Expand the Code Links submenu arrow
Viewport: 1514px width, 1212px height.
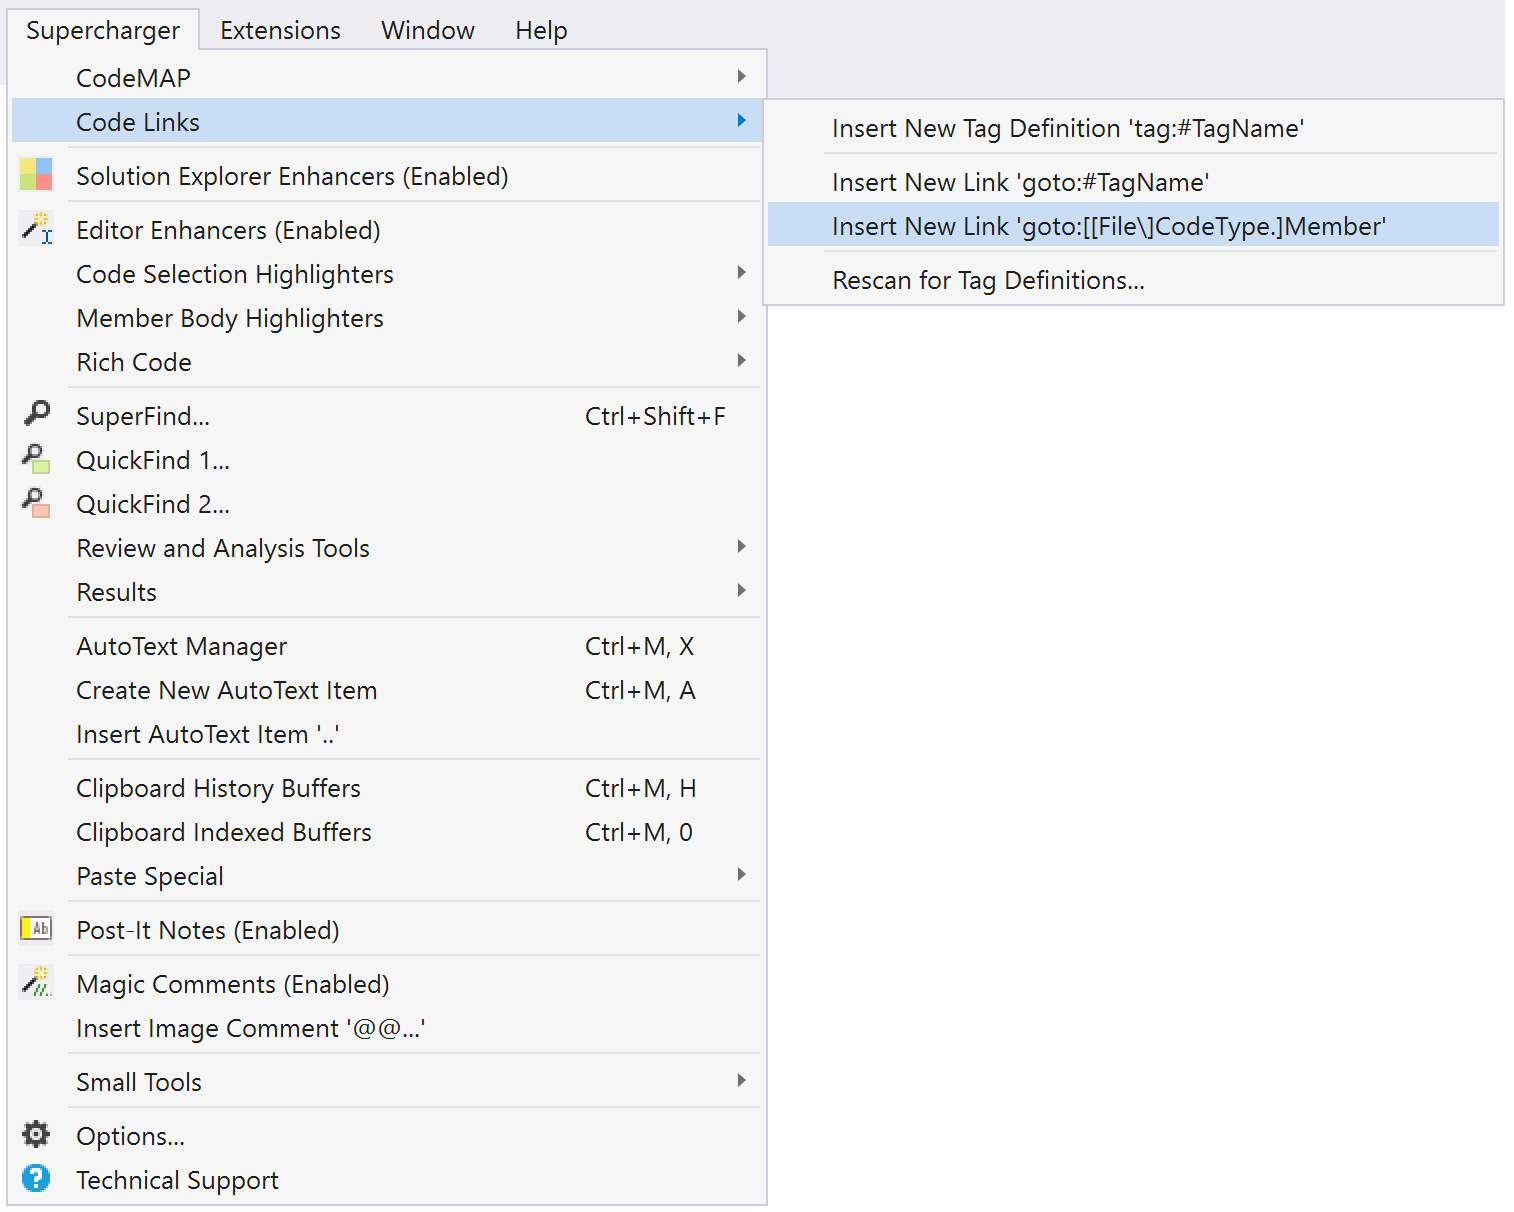[x=741, y=120]
